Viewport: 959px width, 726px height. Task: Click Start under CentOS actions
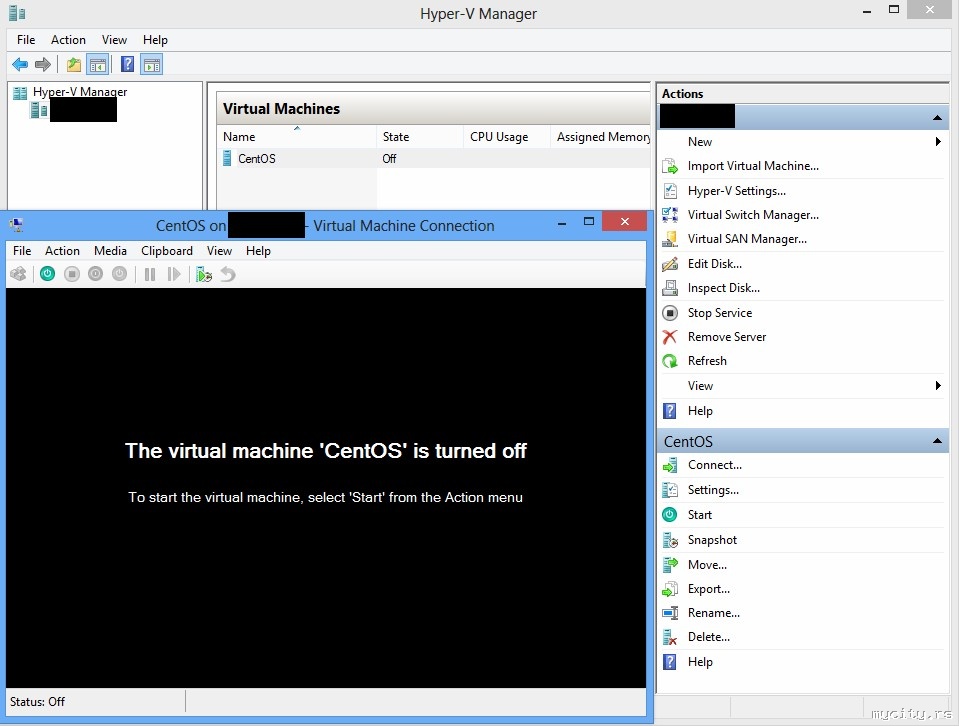click(699, 515)
